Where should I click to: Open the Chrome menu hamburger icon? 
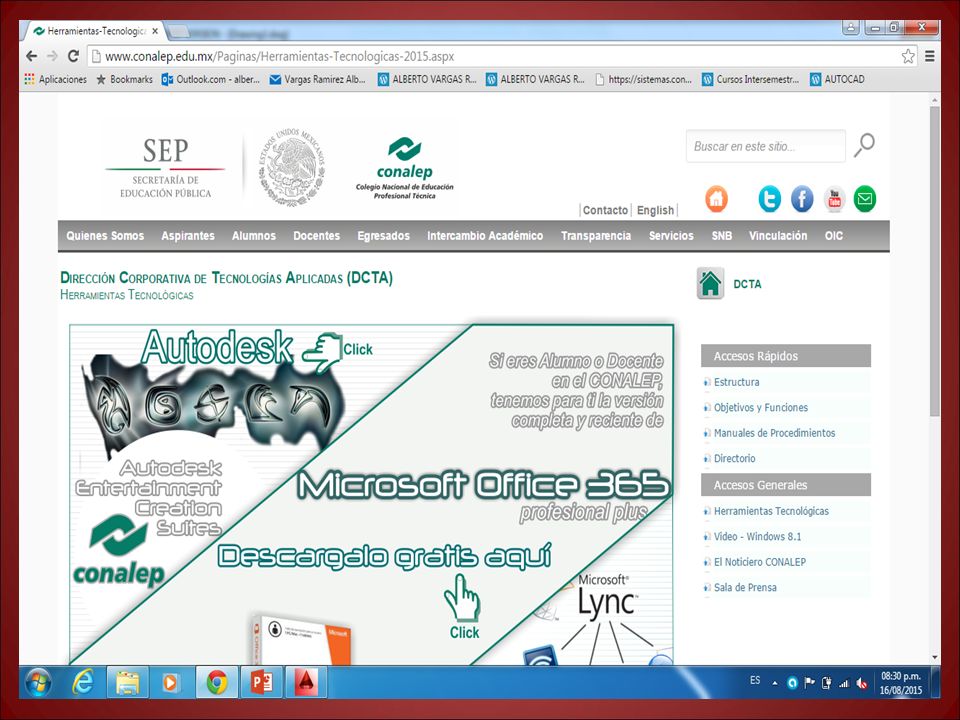point(929,56)
